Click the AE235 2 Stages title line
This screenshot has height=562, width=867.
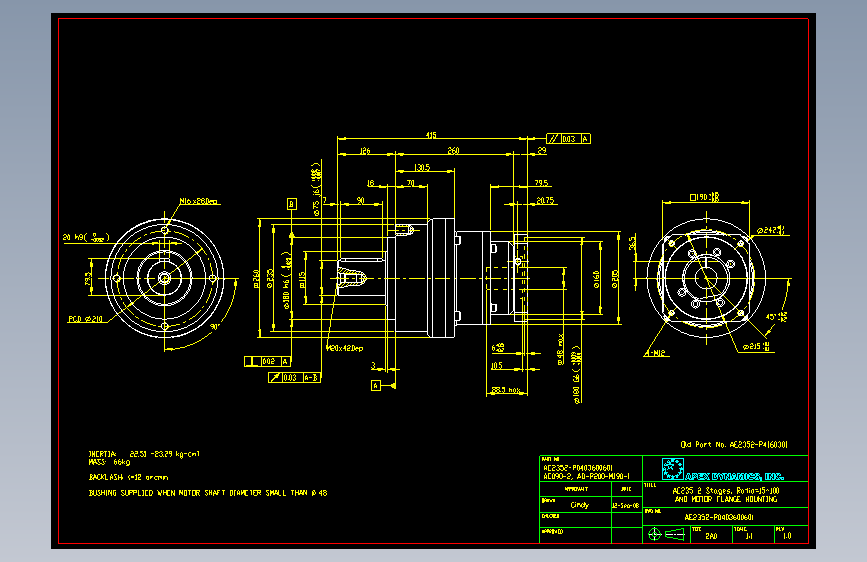coord(726,491)
